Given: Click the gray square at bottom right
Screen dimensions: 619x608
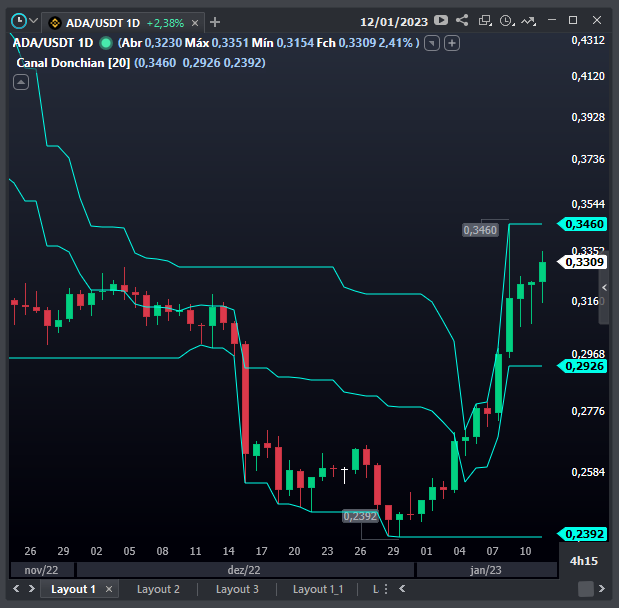Looking at the screenshot, I should tap(586, 589).
